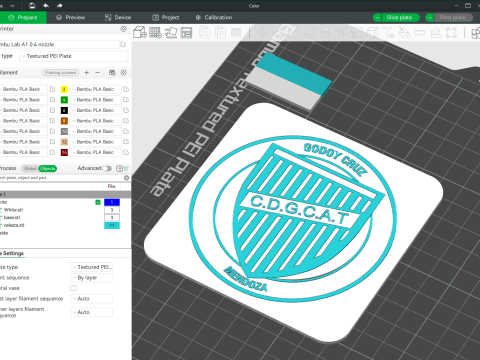Edit preset for filament 2
The image size is (480, 360).
click(x=126, y=89)
